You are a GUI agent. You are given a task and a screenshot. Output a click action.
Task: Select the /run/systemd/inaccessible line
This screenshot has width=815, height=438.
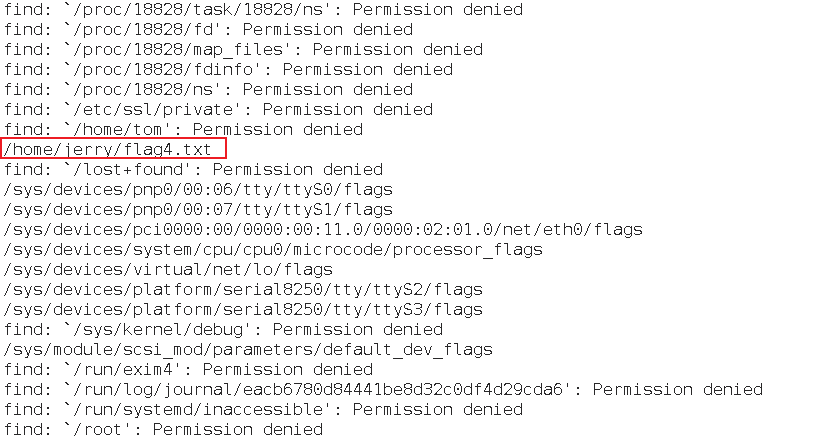(x=264, y=409)
